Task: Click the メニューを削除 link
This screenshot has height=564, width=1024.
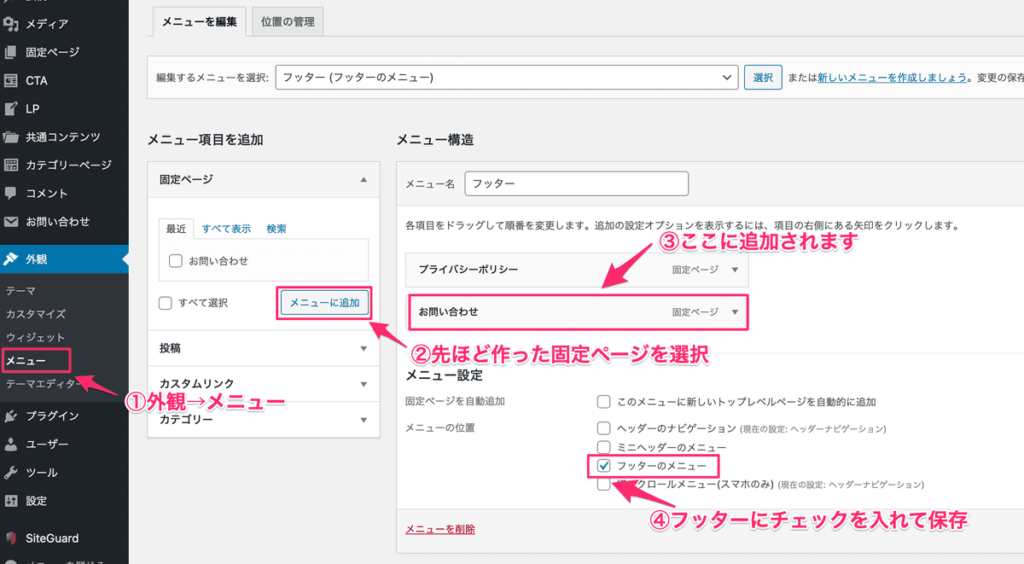Action: (x=440, y=529)
